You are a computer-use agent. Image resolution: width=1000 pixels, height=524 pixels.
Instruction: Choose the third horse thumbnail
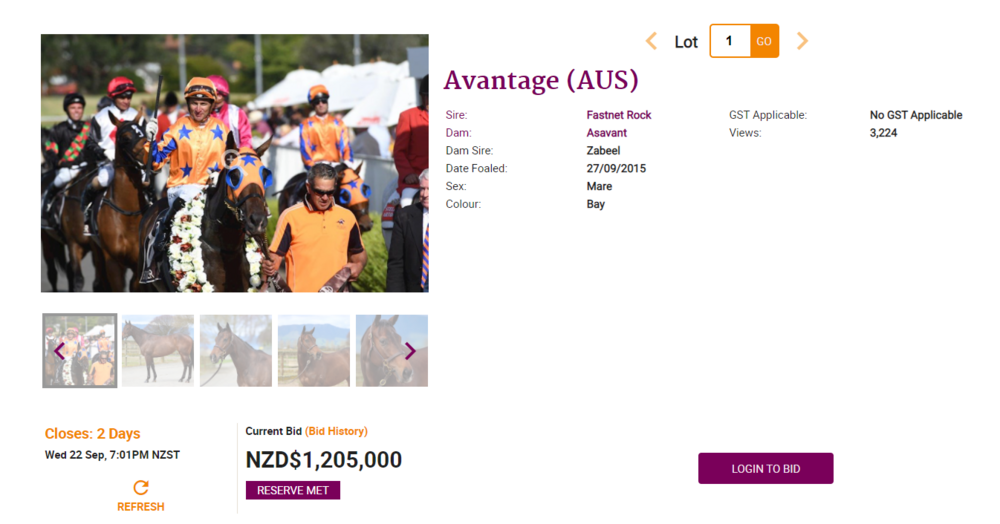point(236,351)
